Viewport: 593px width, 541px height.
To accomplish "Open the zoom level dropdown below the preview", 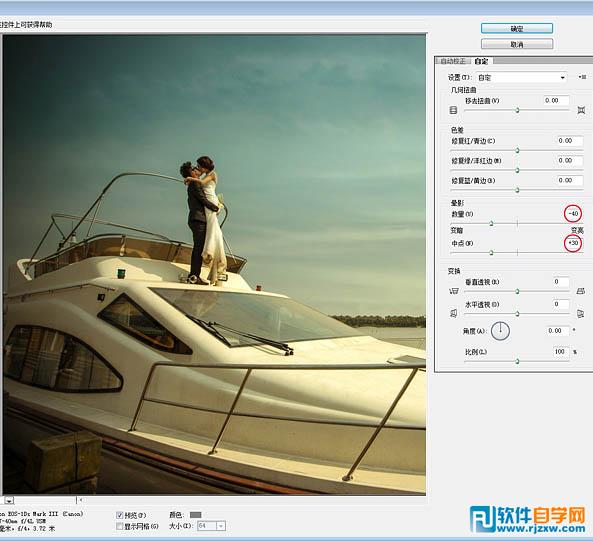I will tap(9, 500).
